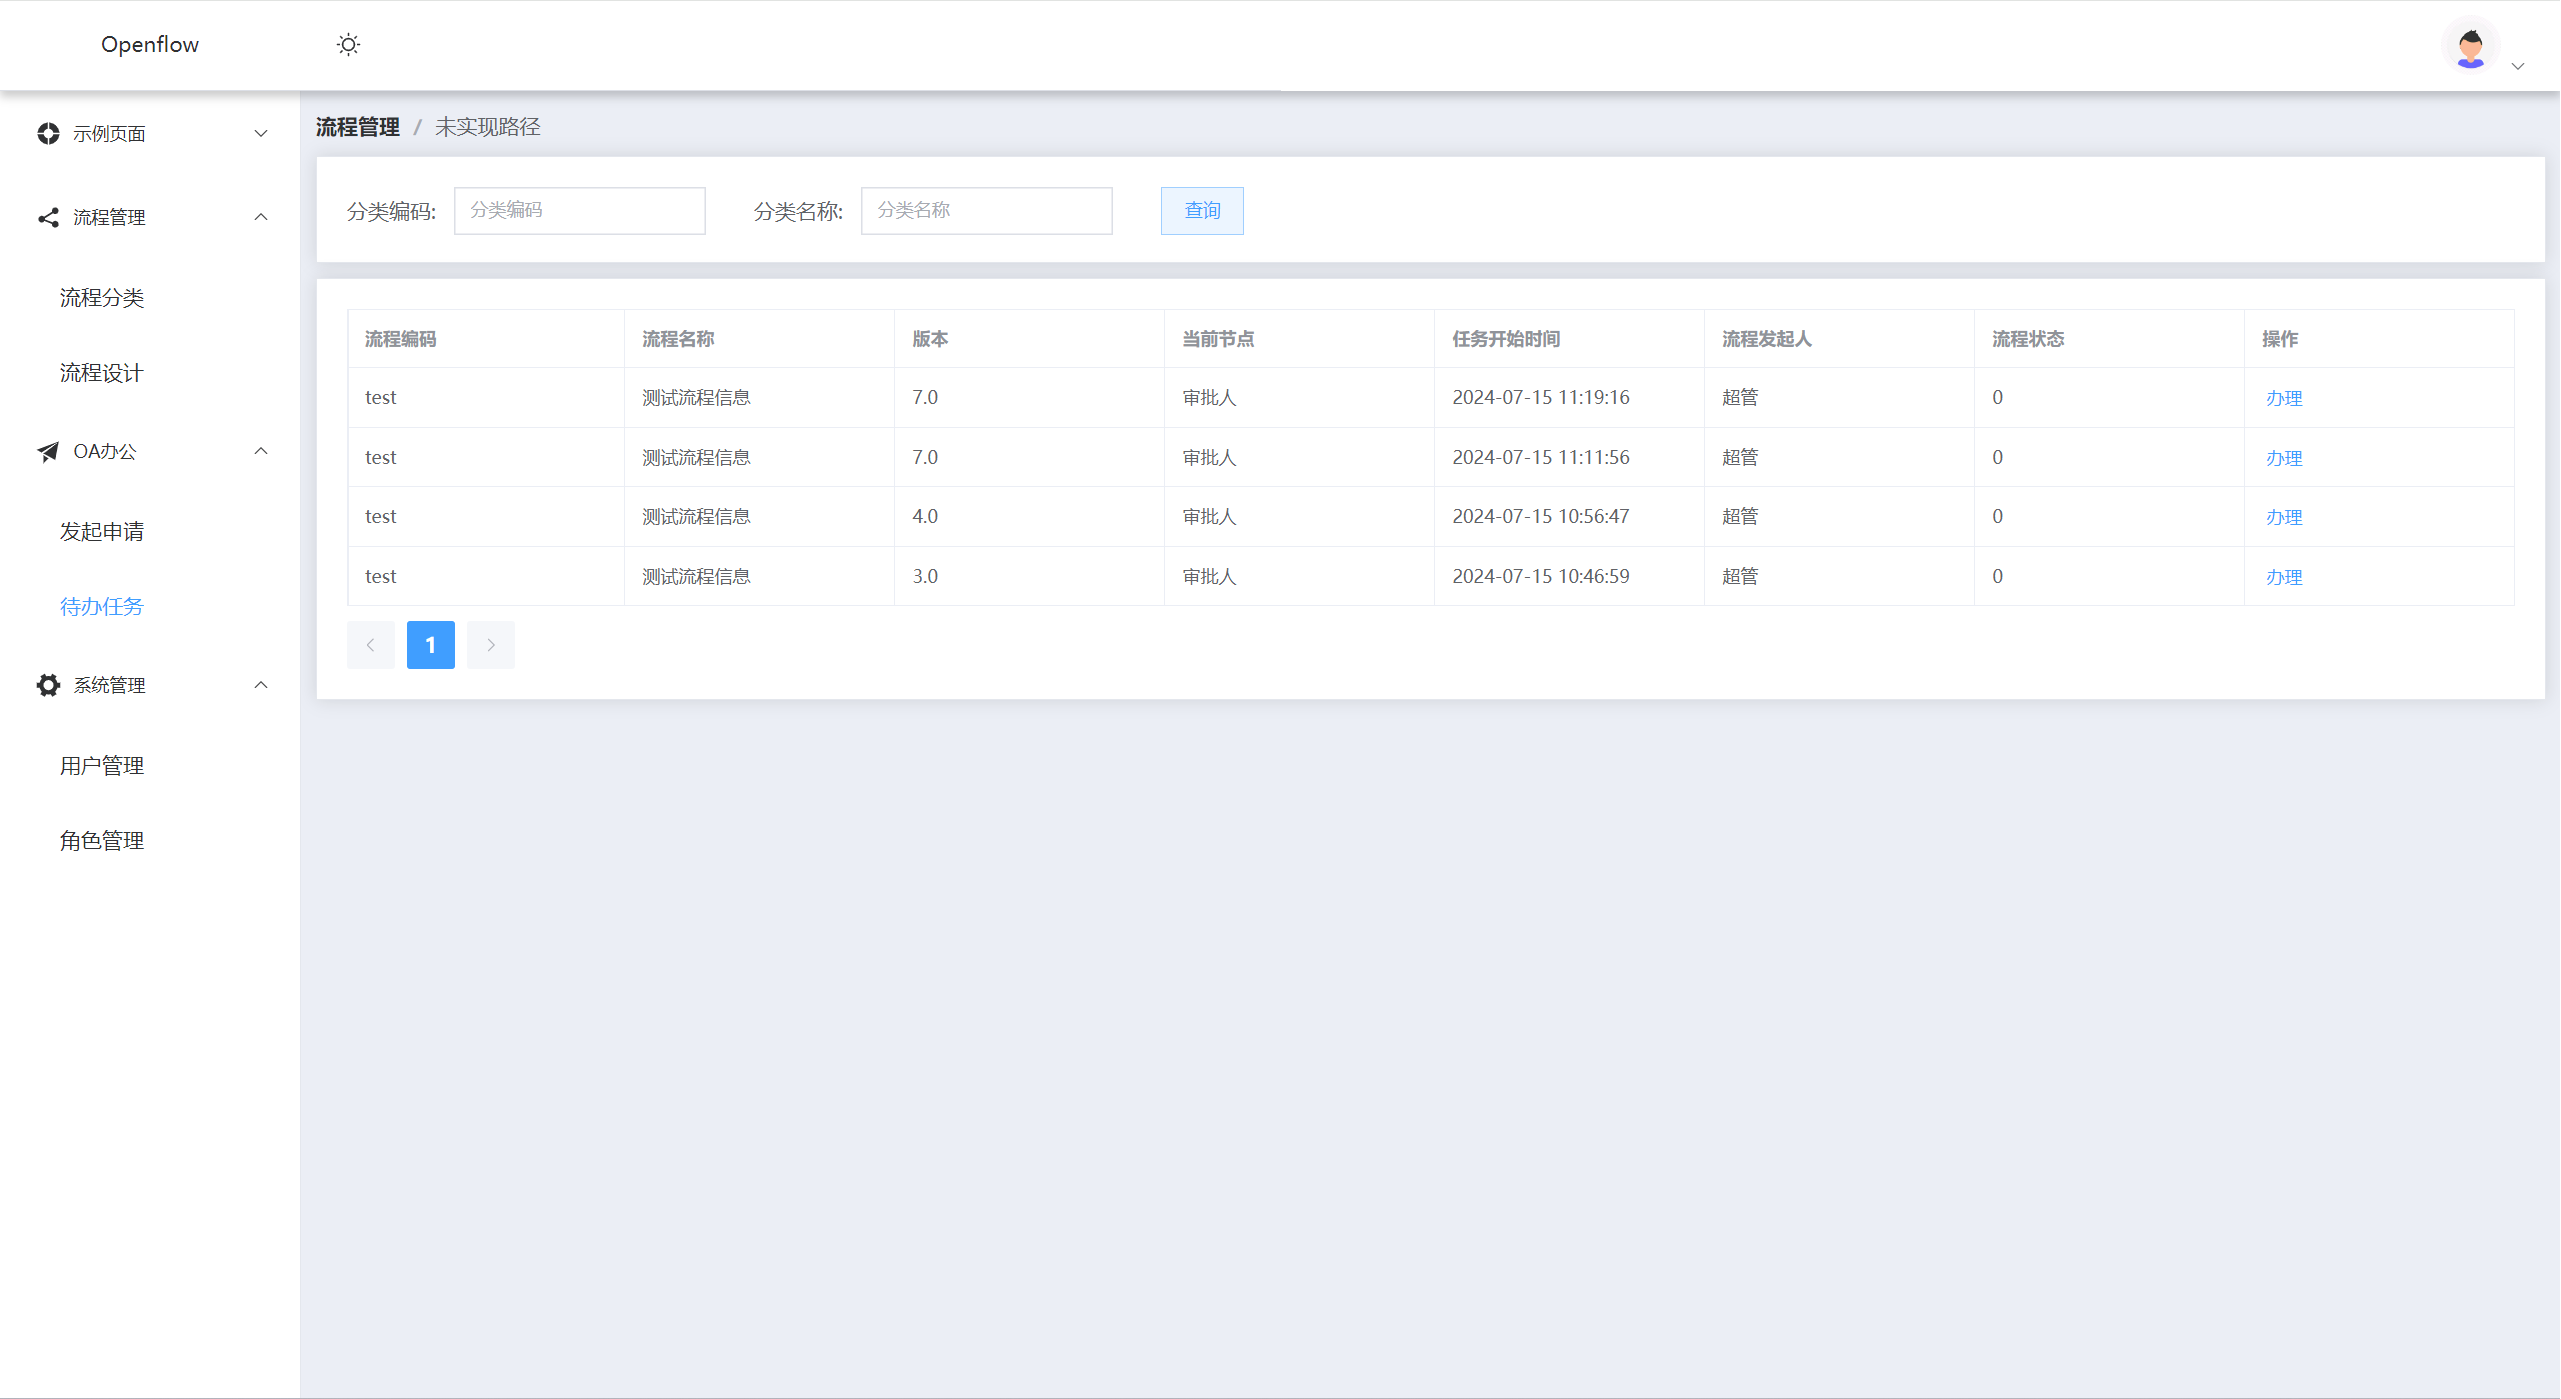Open the dropdown arrow beside avatar
The height and width of the screenshot is (1399, 2561).
pos(2518,66)
